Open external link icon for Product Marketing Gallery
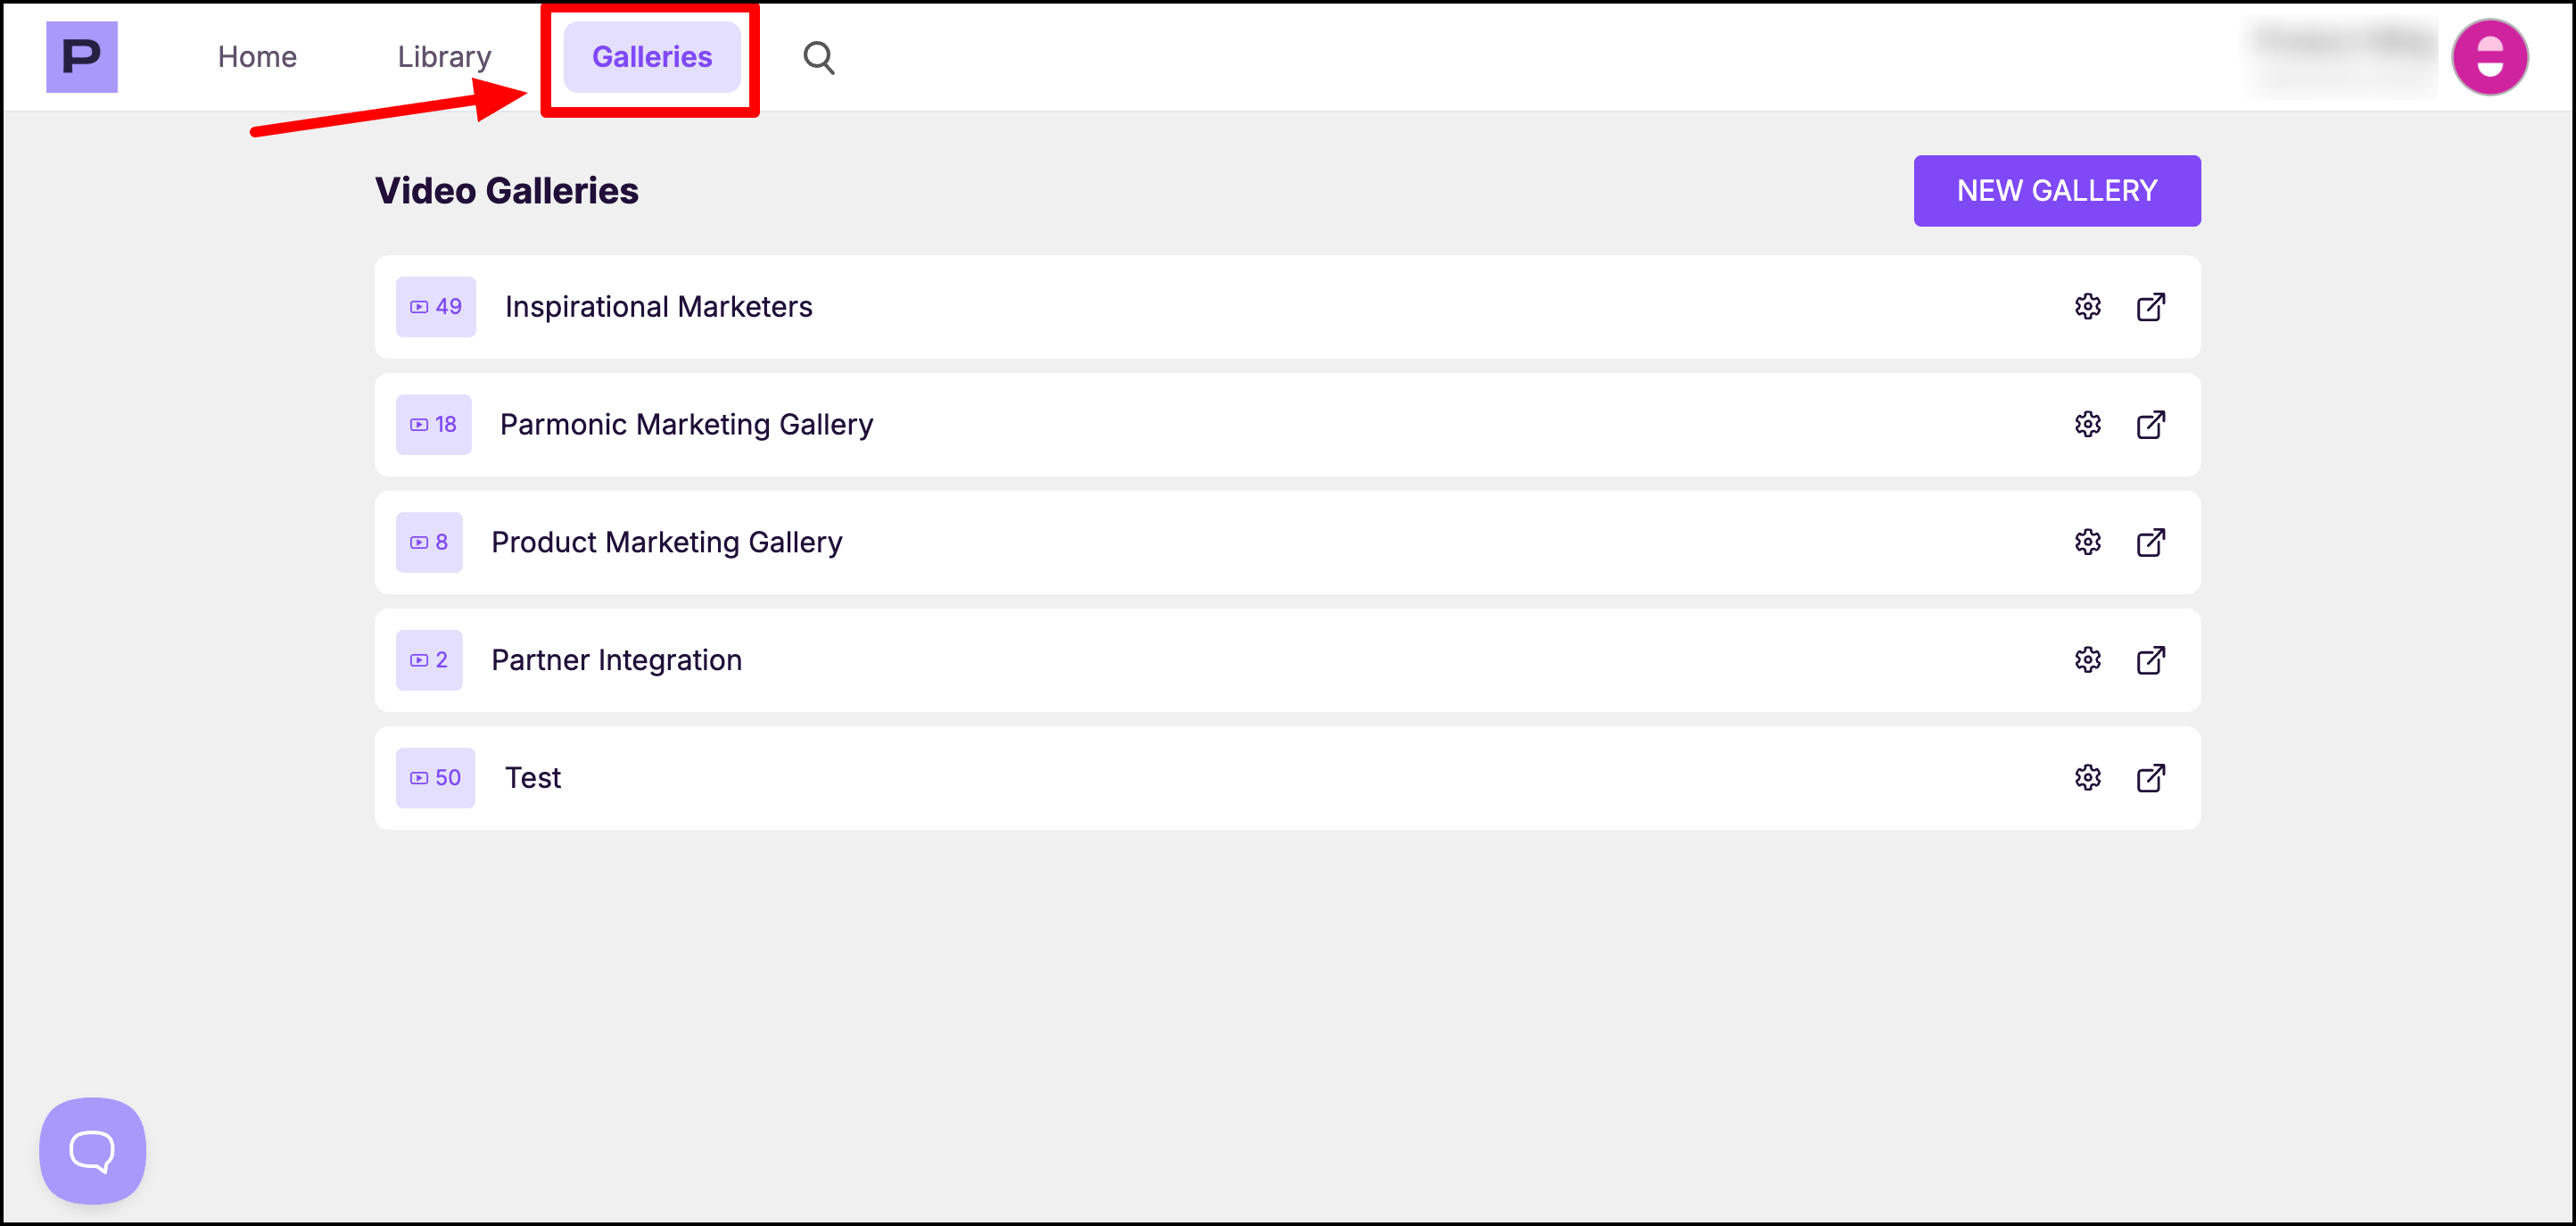 coord(2150,542)
